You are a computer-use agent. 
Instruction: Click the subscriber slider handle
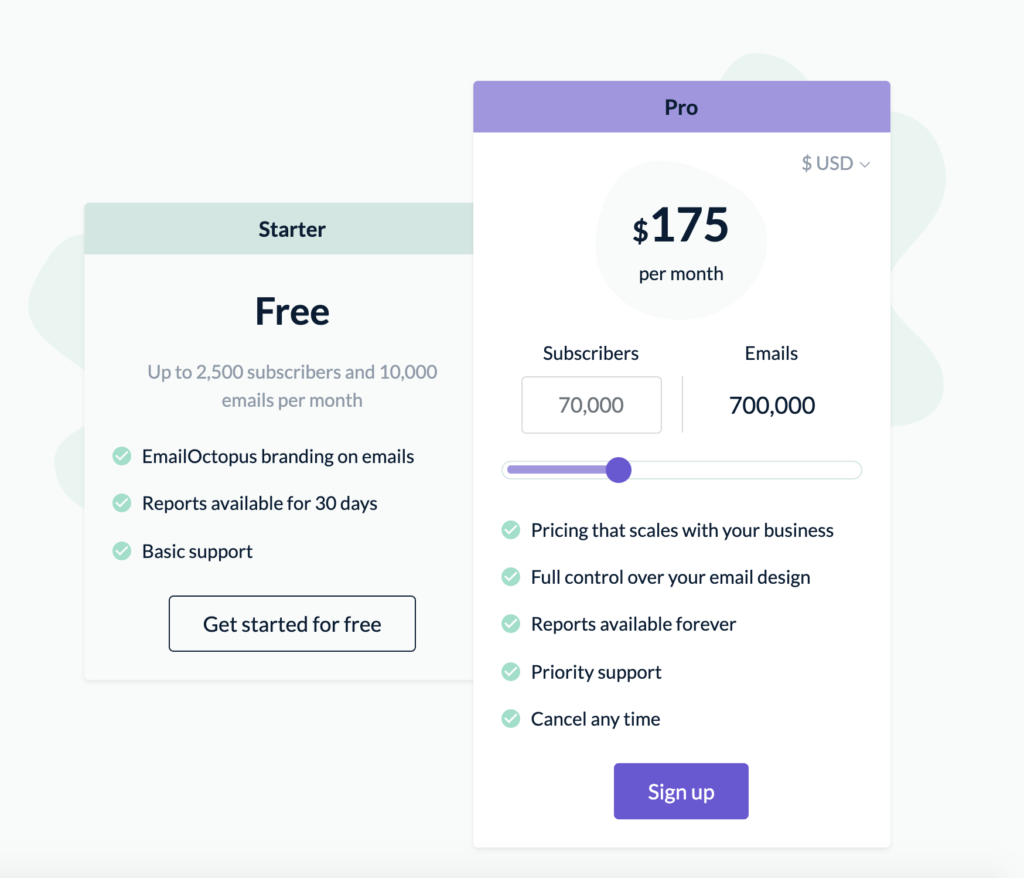tap(619, 470)
